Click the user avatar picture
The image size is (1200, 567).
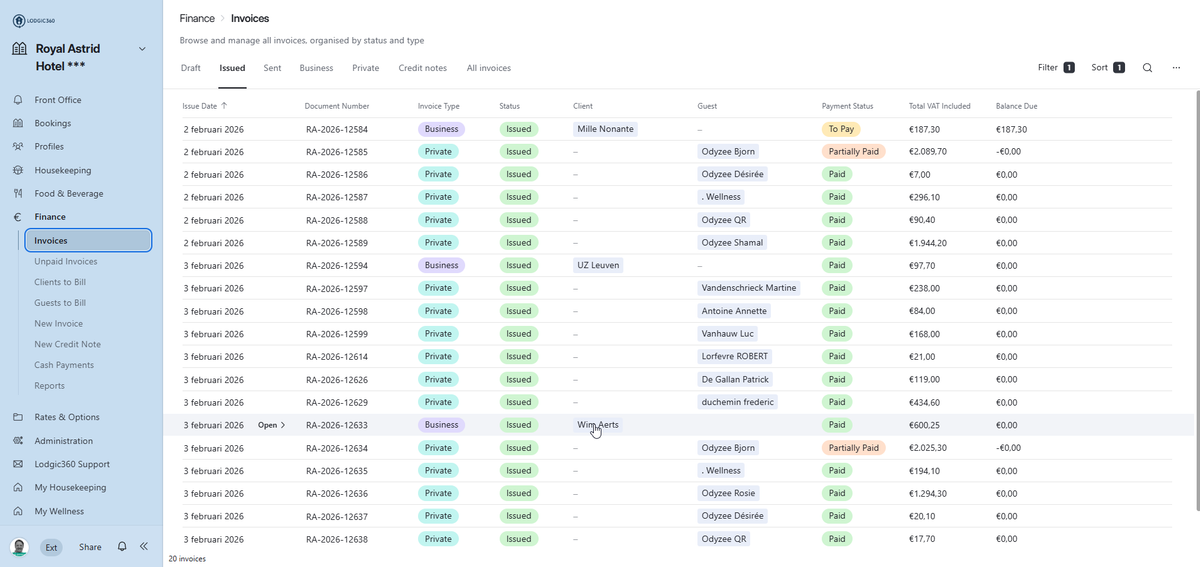pos(19,547)
